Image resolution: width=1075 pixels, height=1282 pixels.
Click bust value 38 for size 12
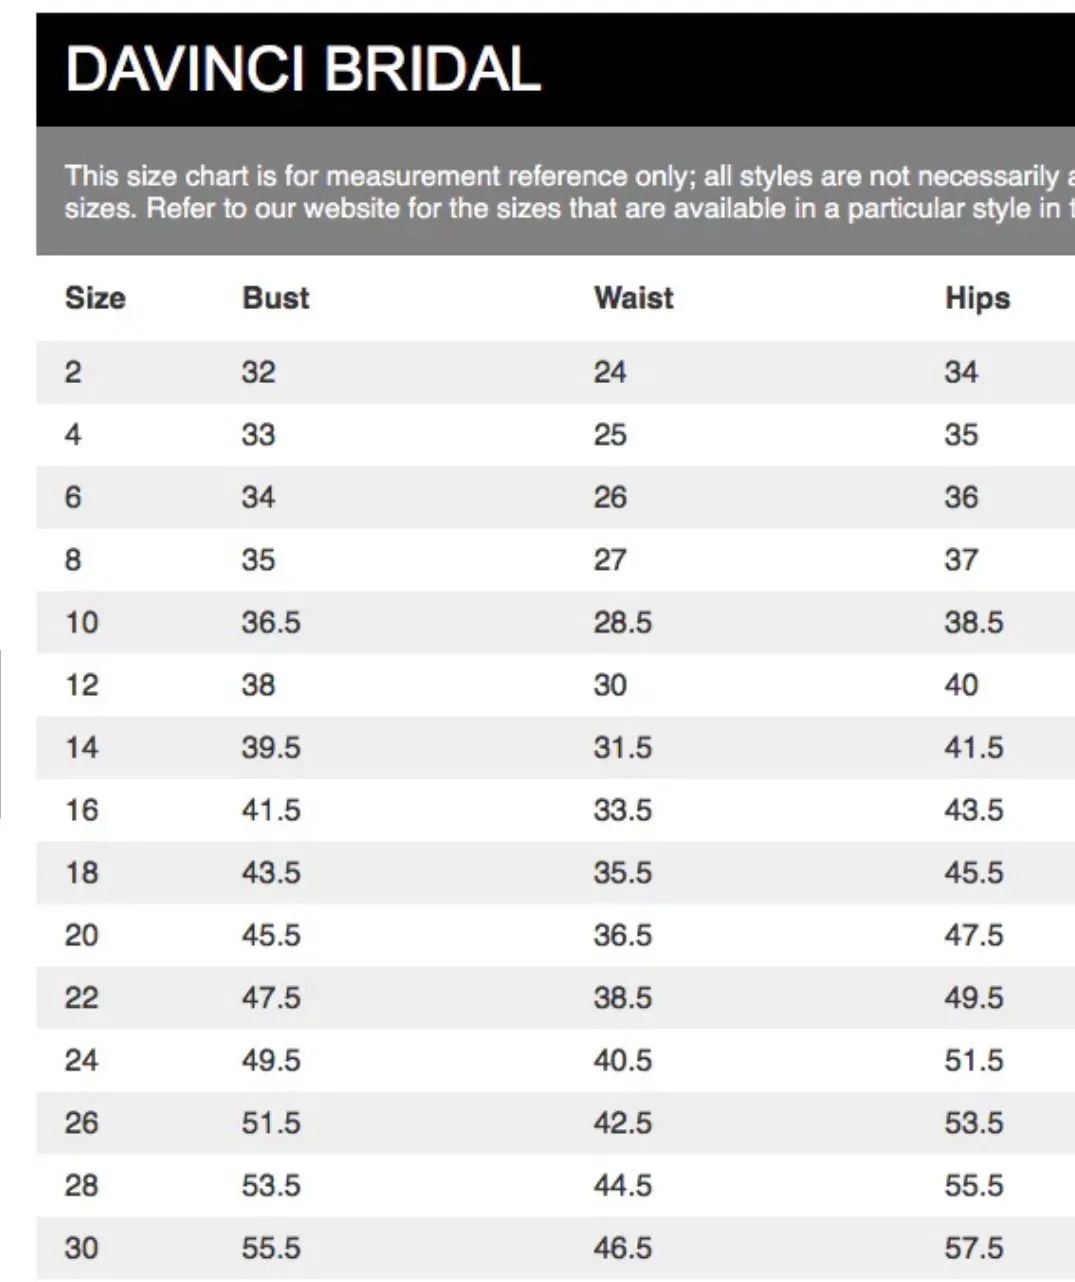[x=258, y=685]
